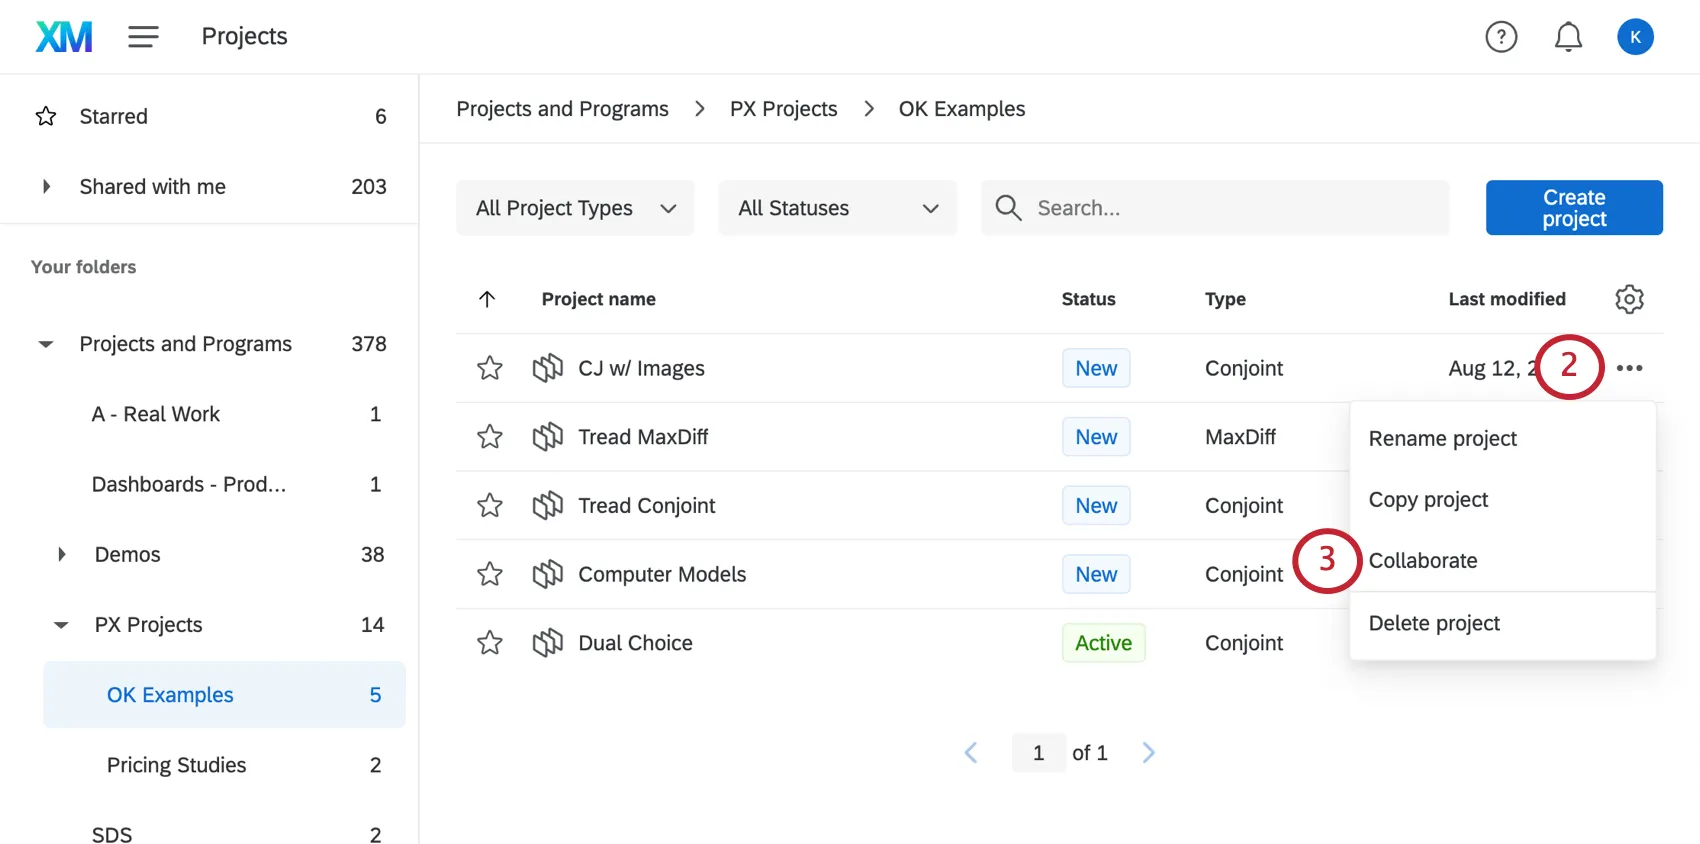Select Delete project in the menu
Viewport: 1700px width, 844px height.
(x=1434, y=623)
